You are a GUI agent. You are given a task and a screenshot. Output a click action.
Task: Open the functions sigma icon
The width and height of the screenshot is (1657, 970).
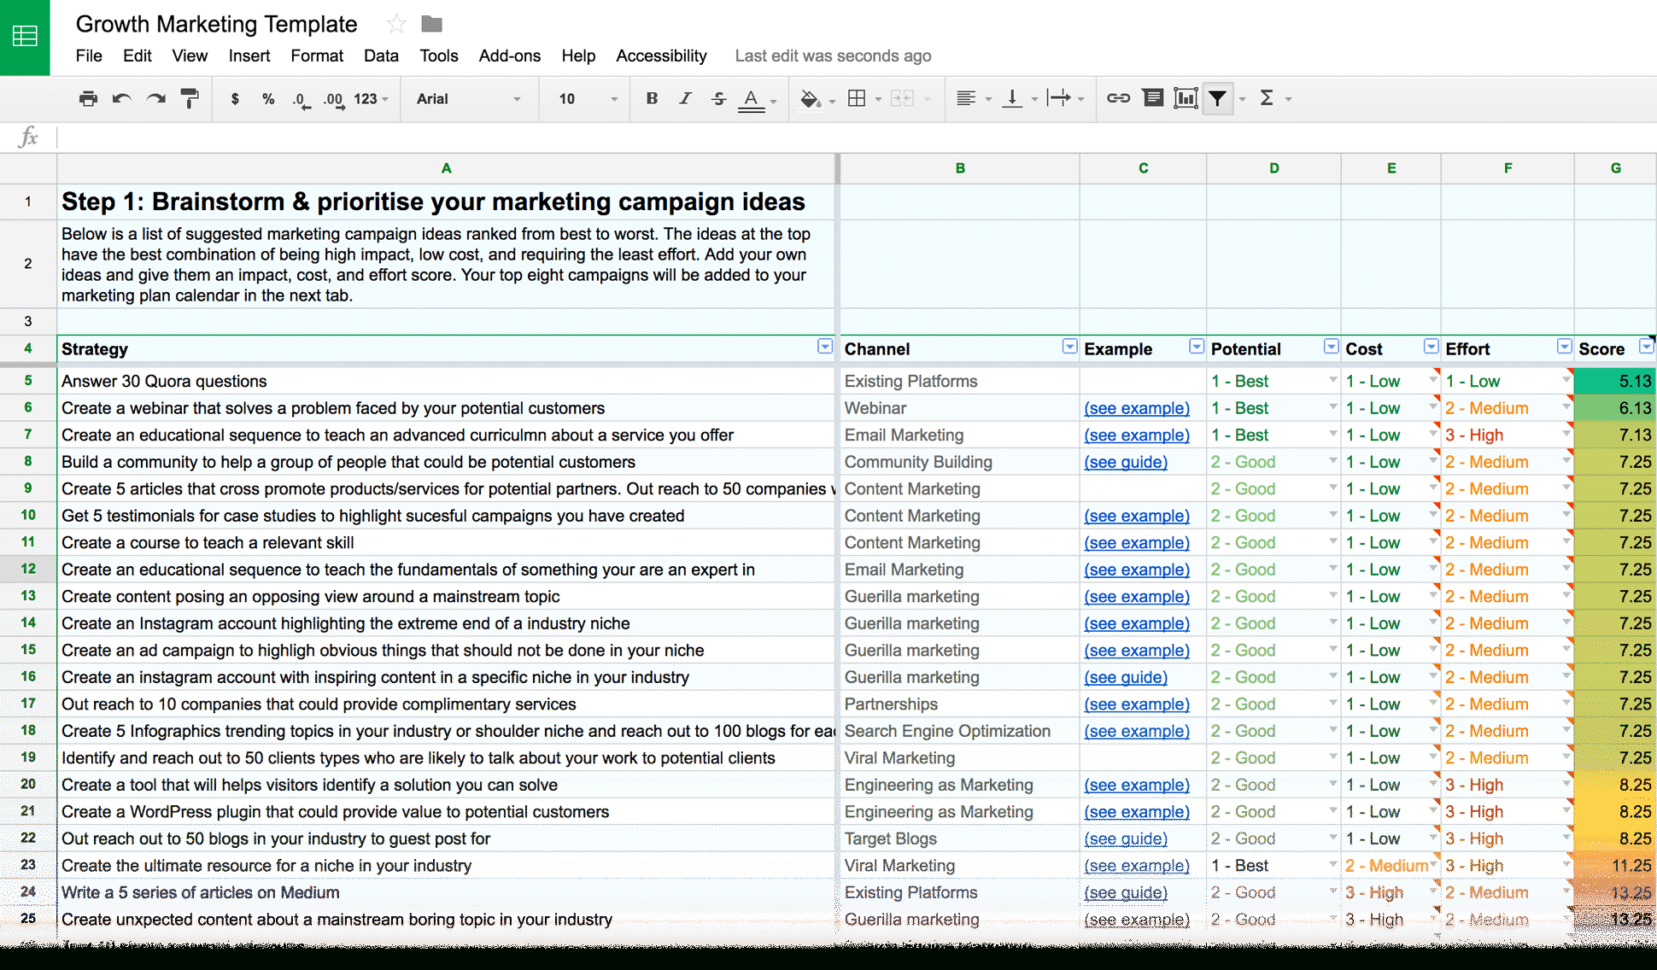point(1266,98)
